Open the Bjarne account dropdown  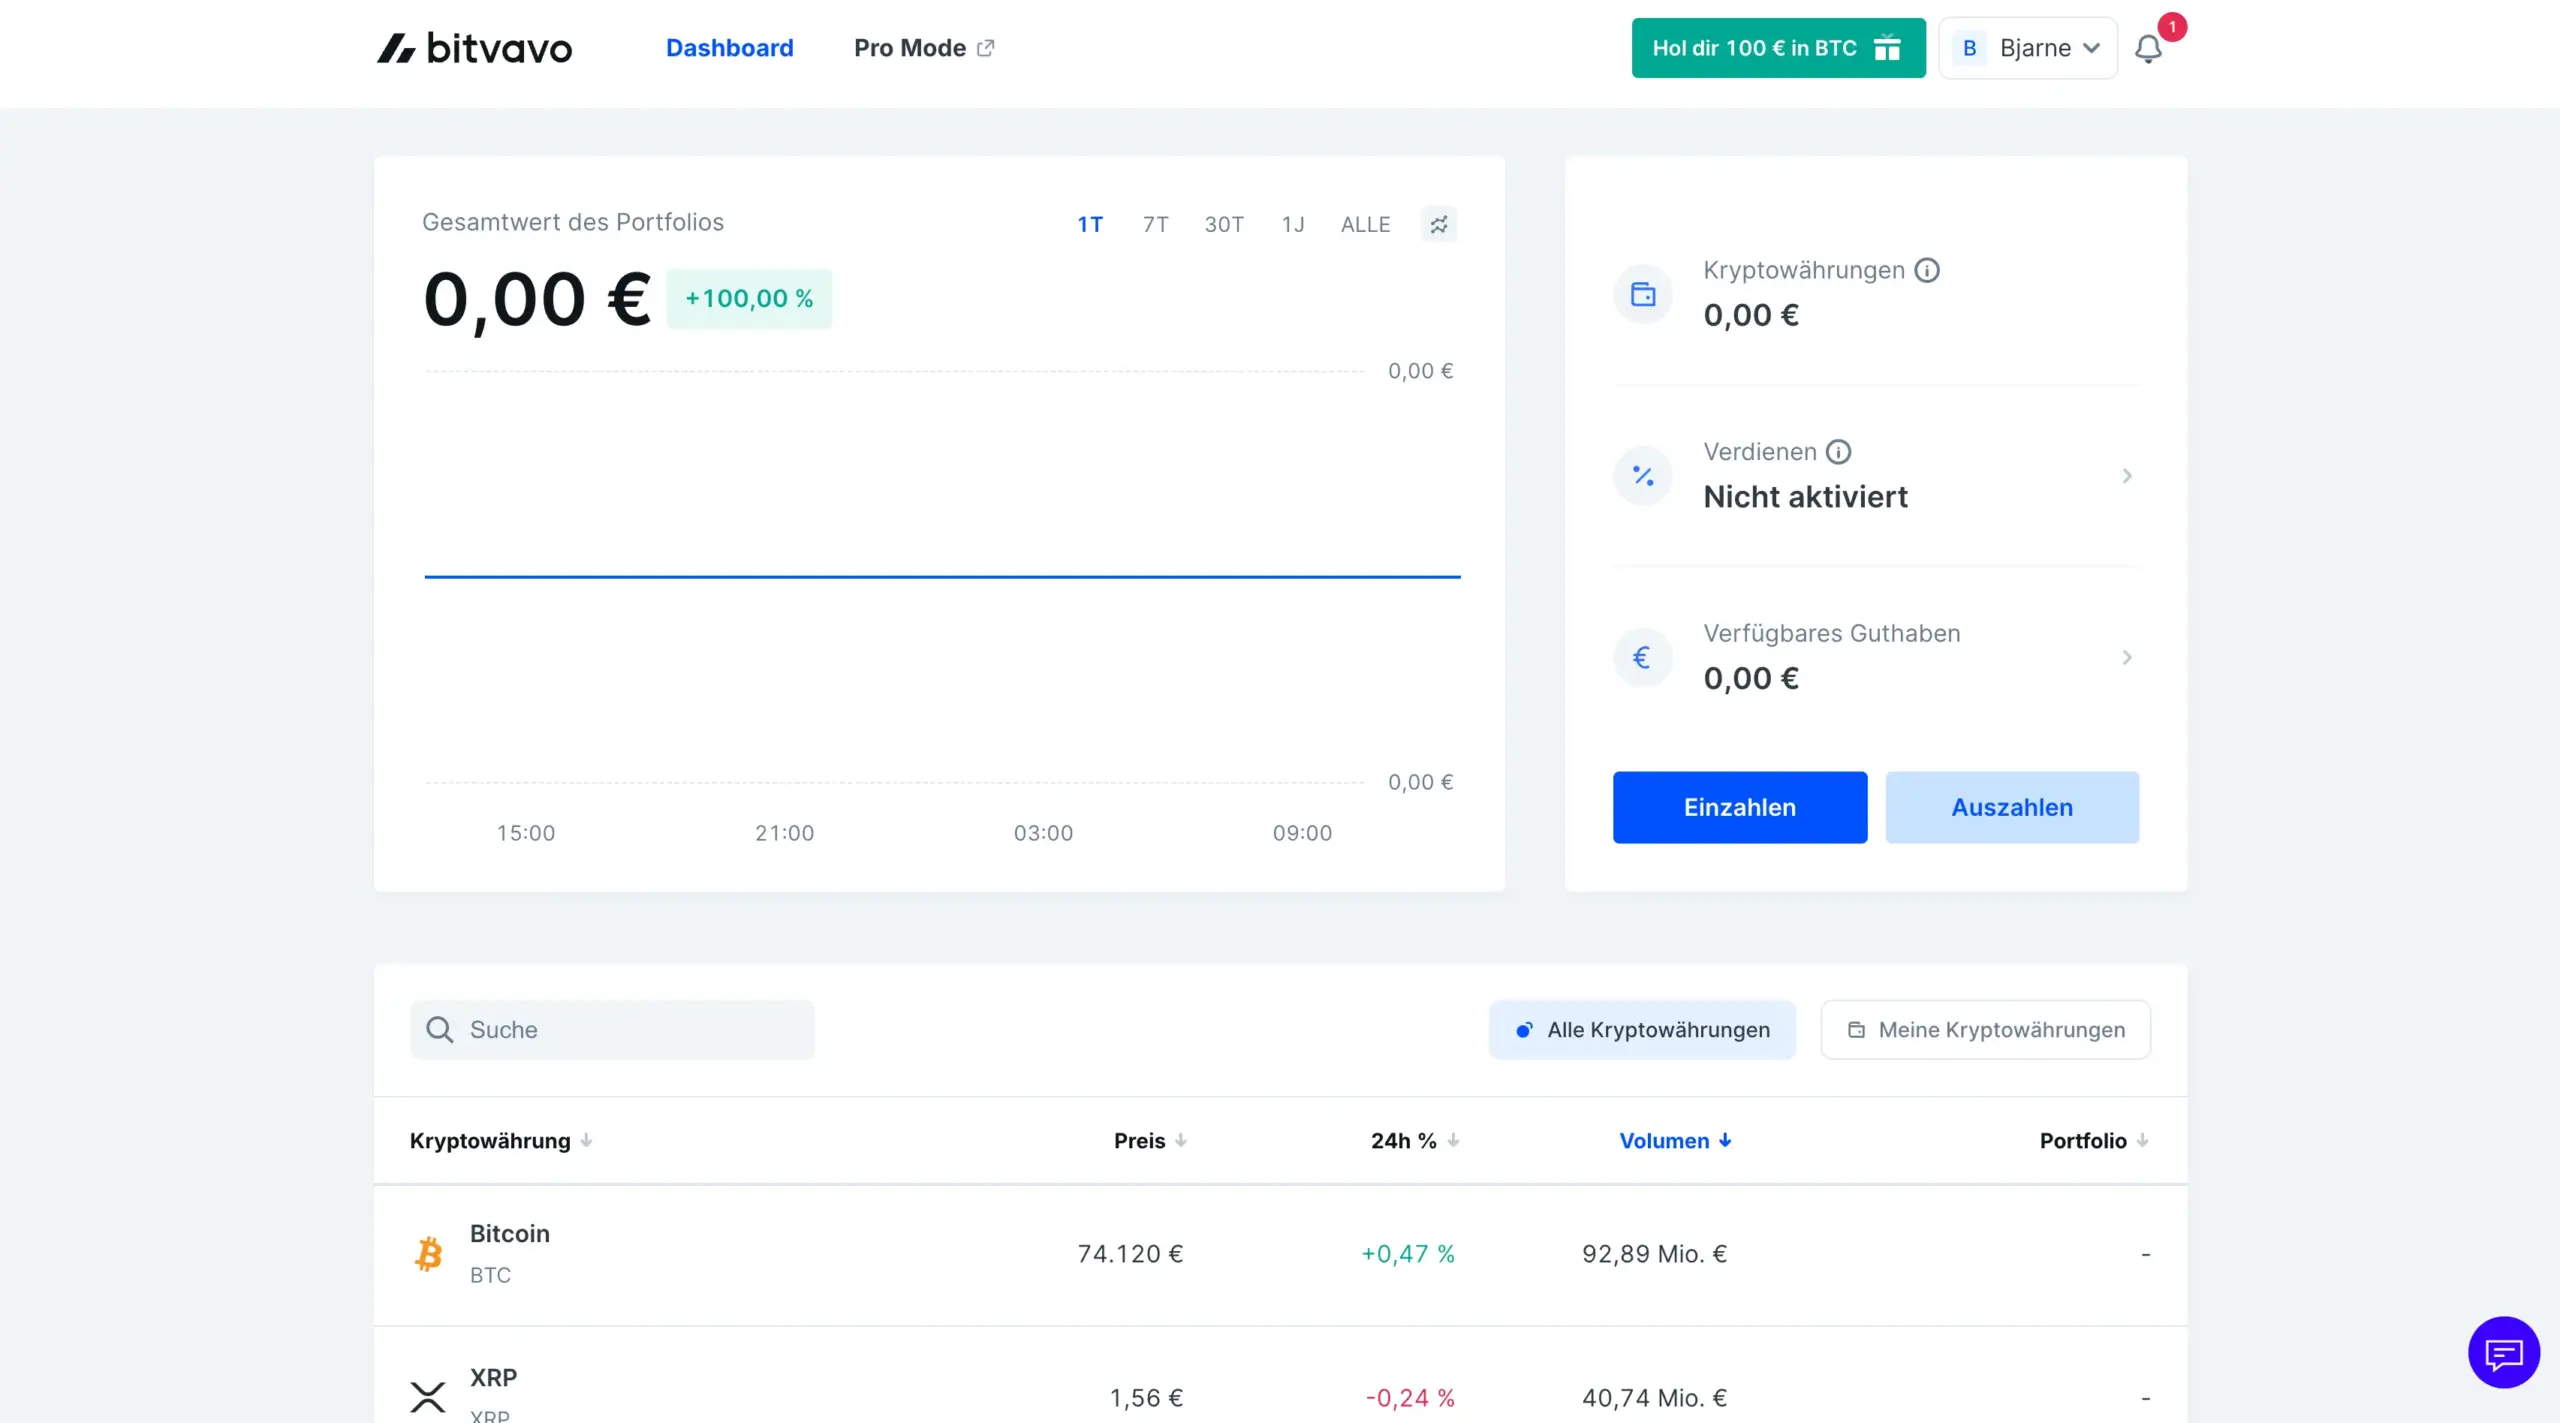click(x=2028, y=48)
